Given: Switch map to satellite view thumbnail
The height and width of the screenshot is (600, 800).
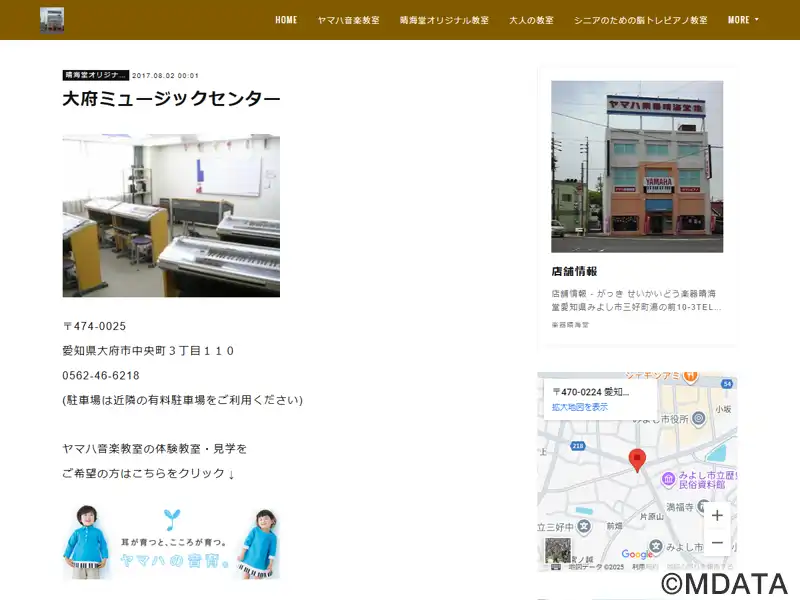Looking at the screenshot, I should tap(558, 550).
